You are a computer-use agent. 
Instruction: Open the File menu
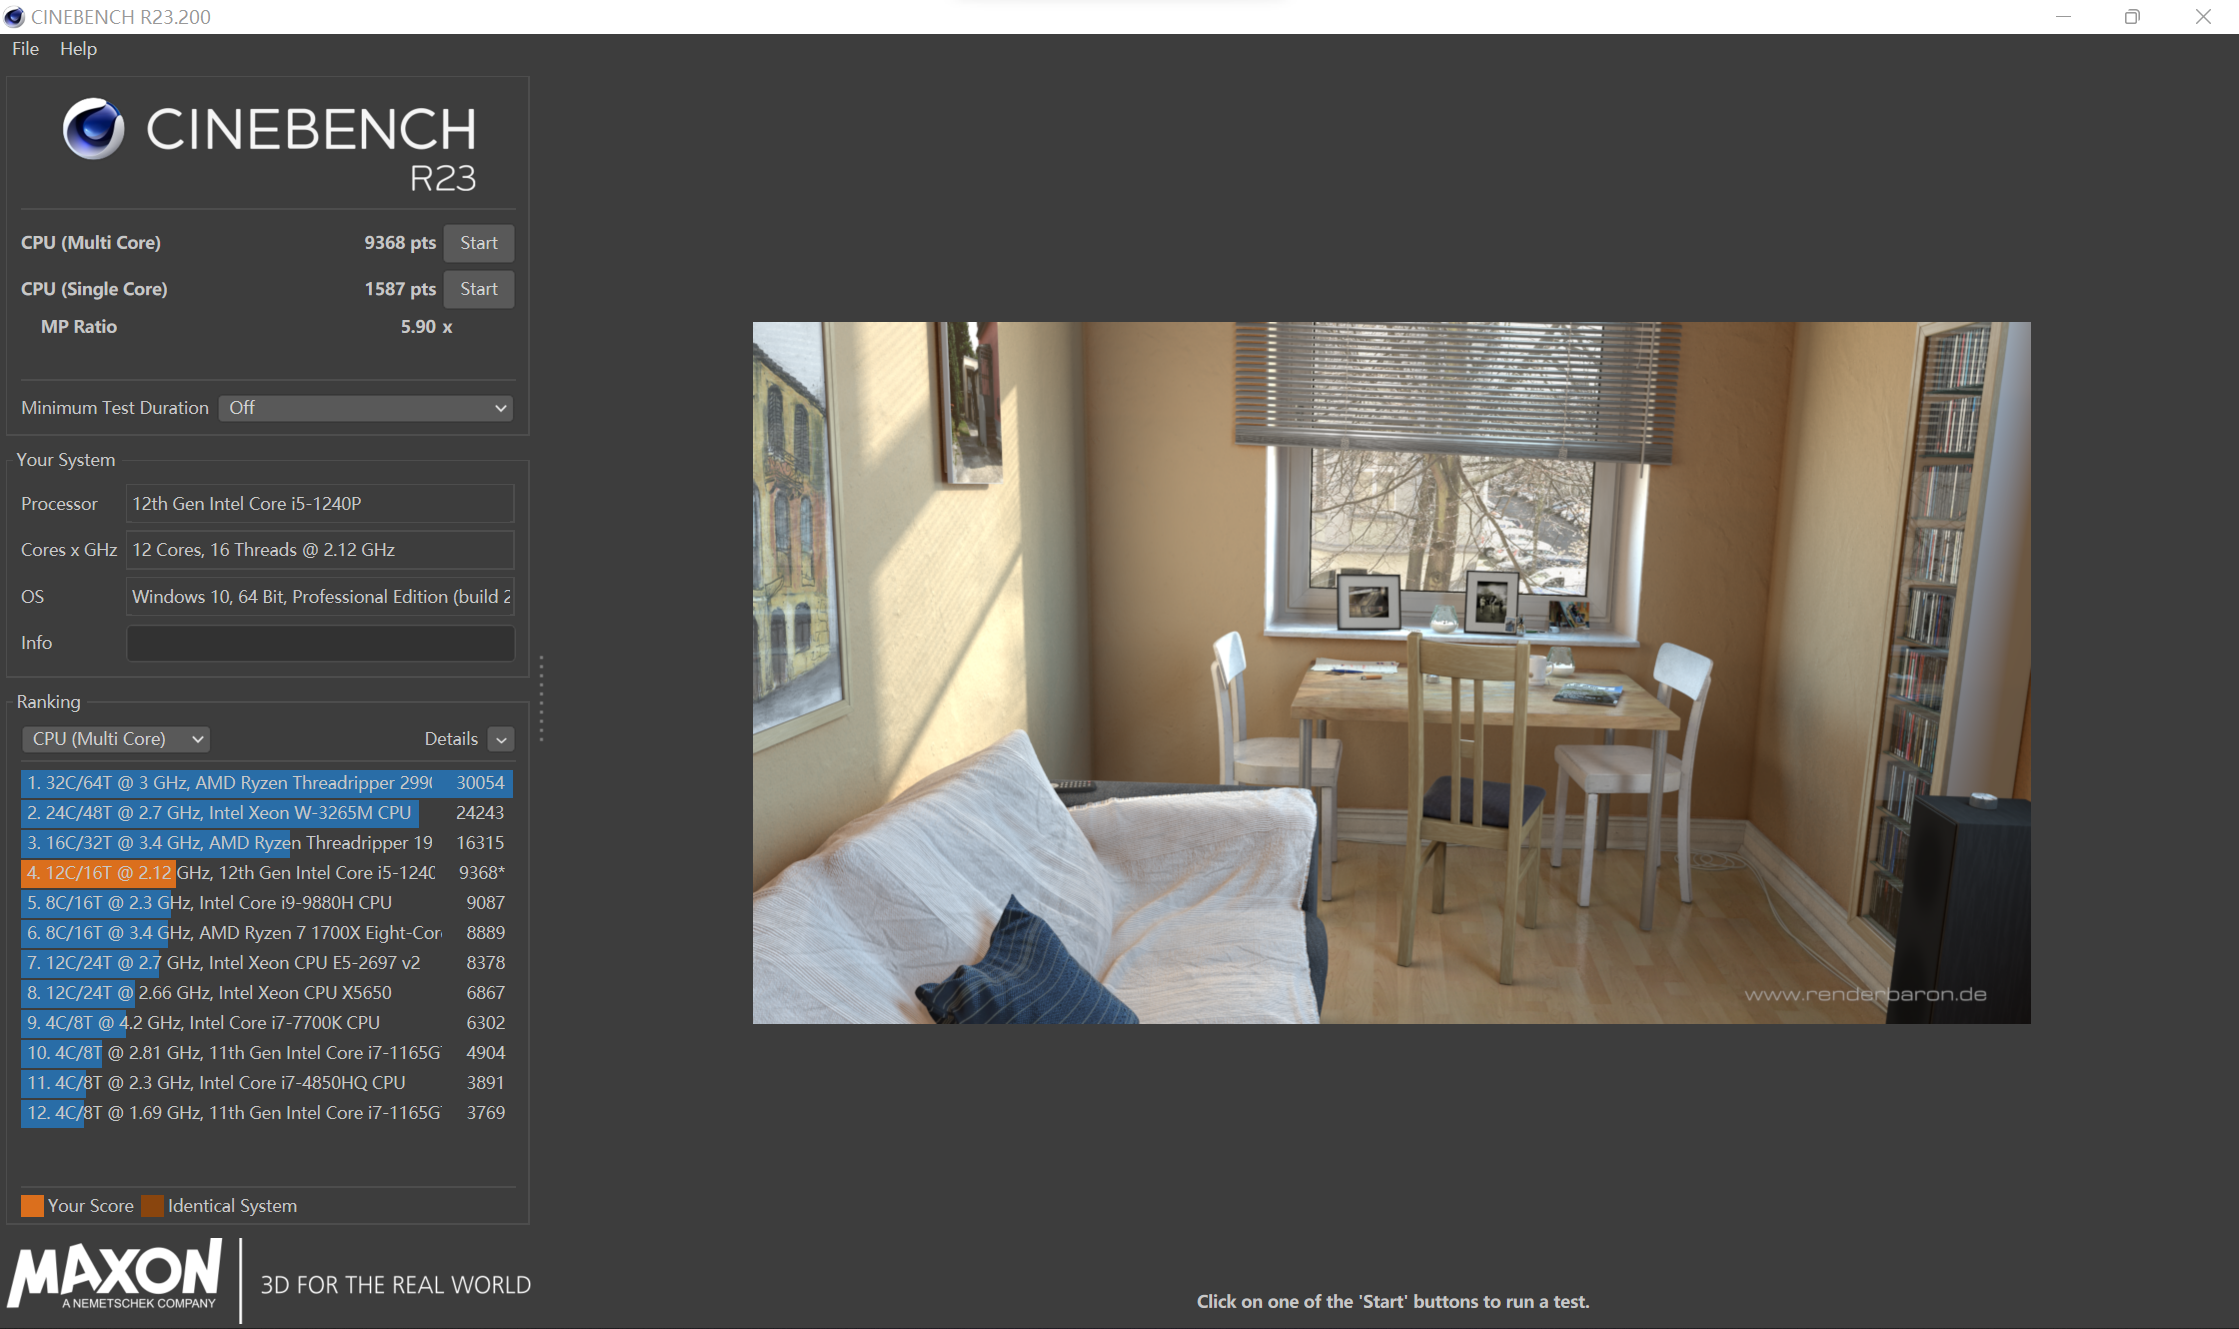pyautogui.click(x=25, y=49)
